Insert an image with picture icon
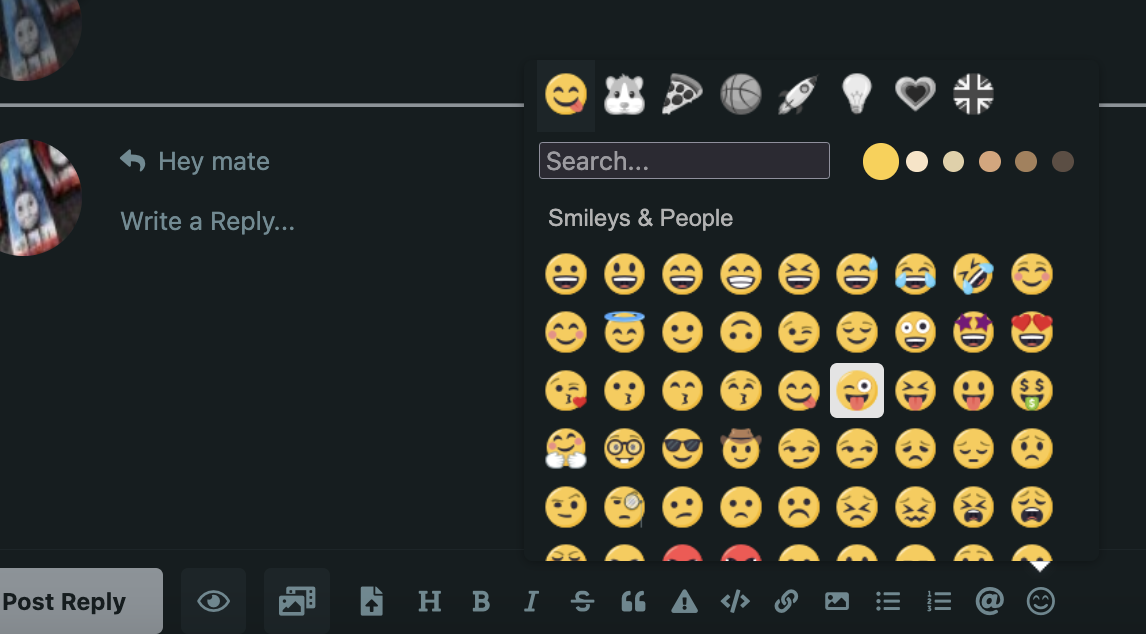The width and height of the screenshot is (1146, 634). coord(837,602)
